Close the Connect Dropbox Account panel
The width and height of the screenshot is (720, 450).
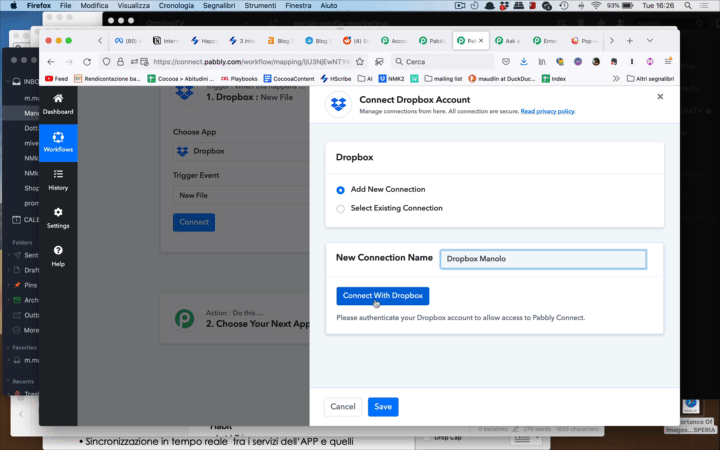660,96
